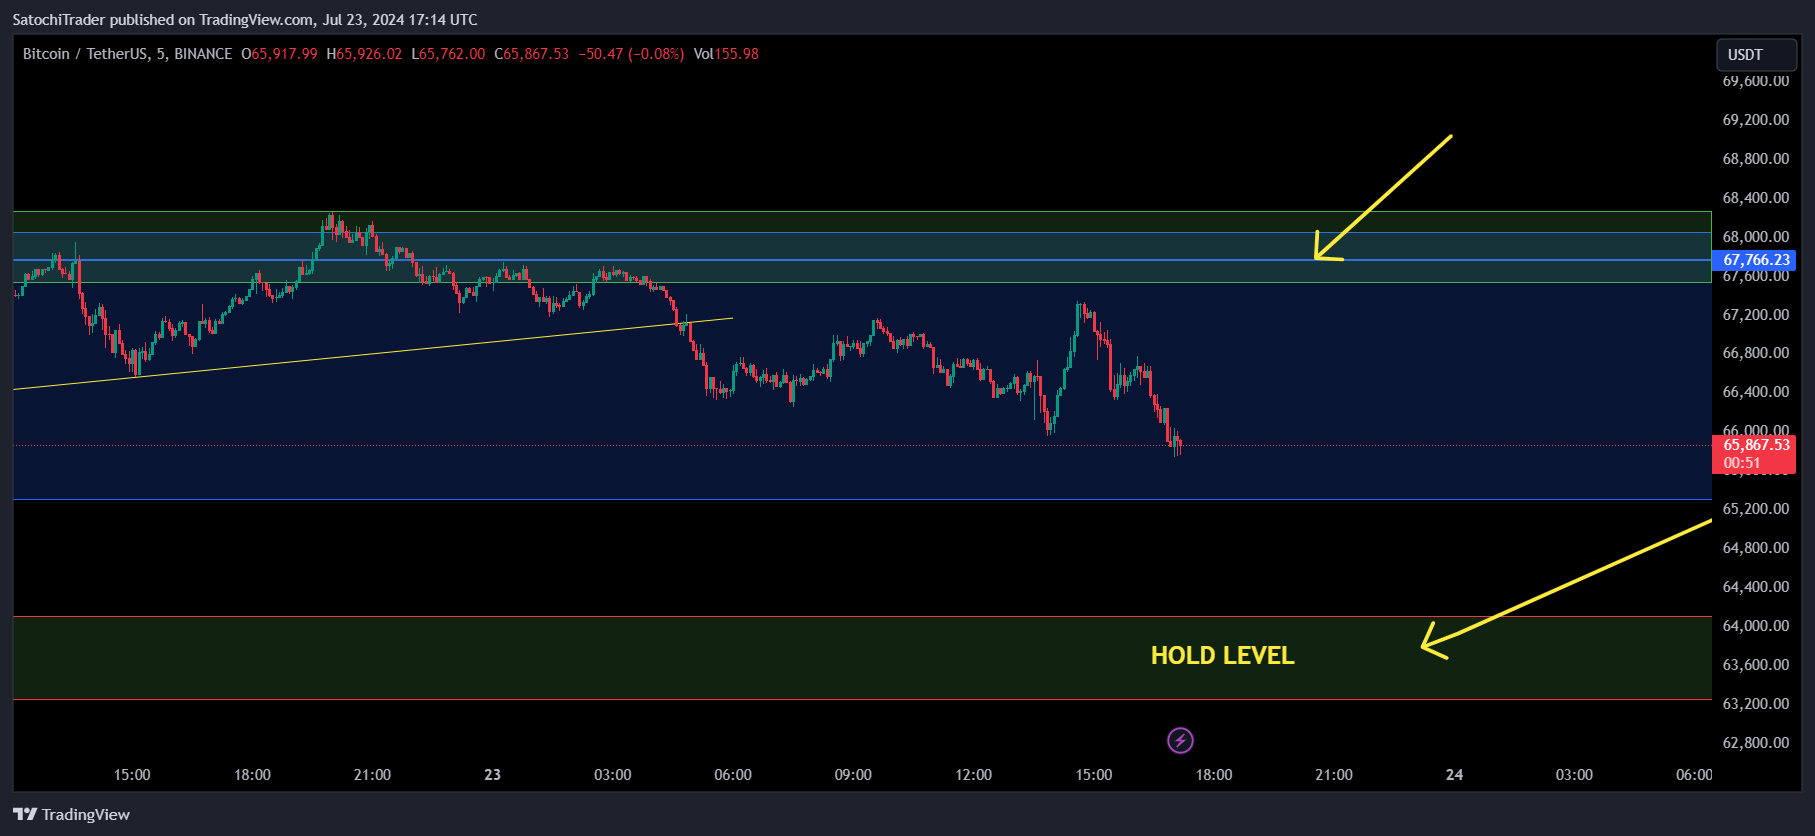1815x836 pixels.
Task: Click the close price C65,867.53 value
Action: tap(531, 54)
